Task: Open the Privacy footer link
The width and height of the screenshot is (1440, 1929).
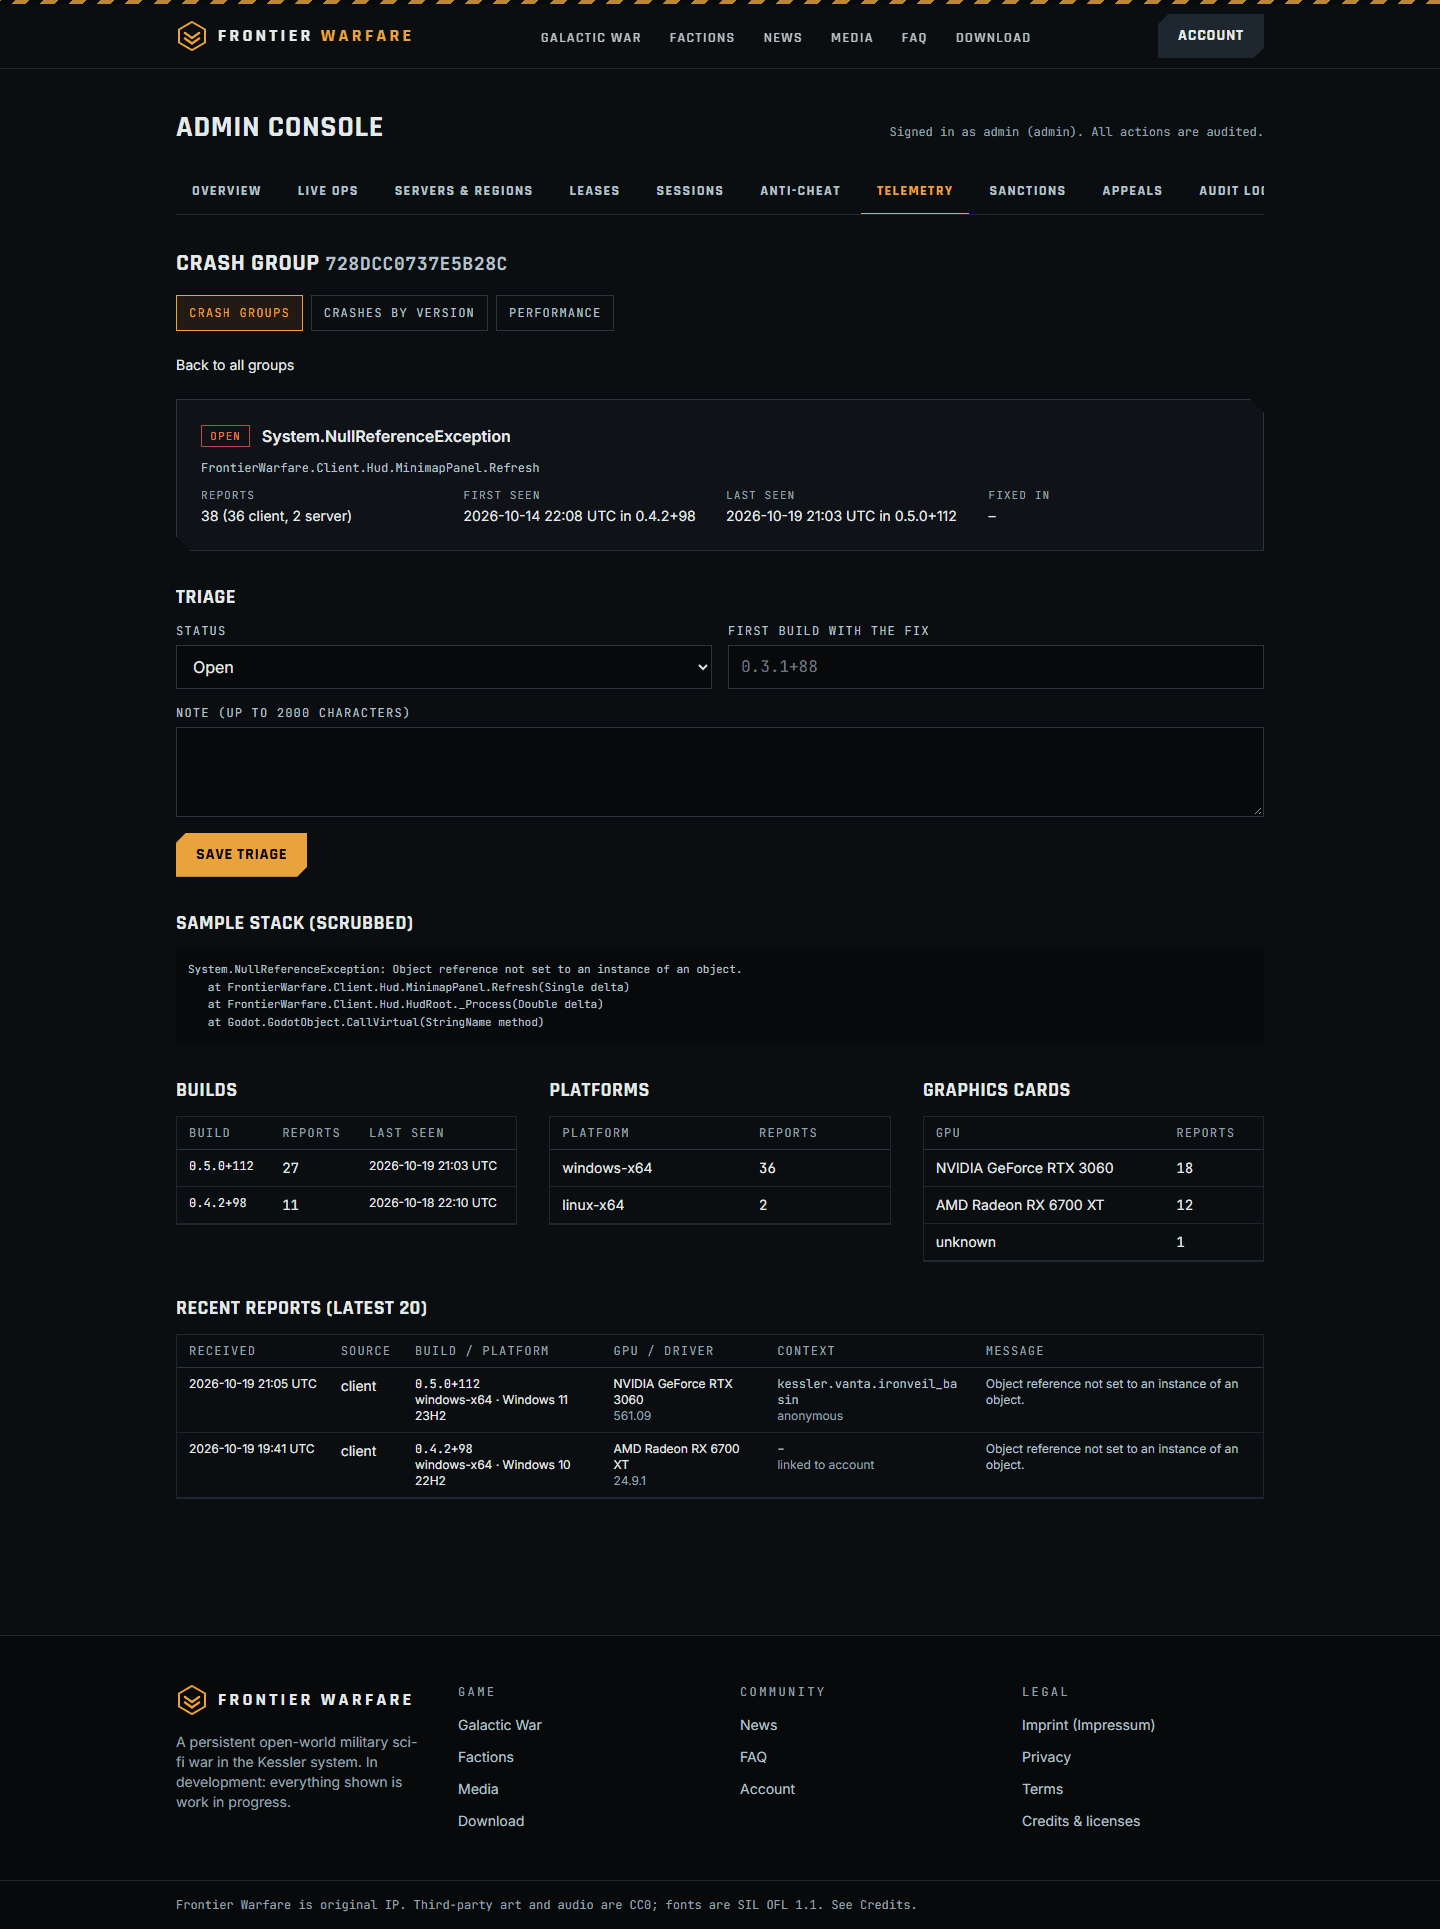Action: pos(1046,1757)
